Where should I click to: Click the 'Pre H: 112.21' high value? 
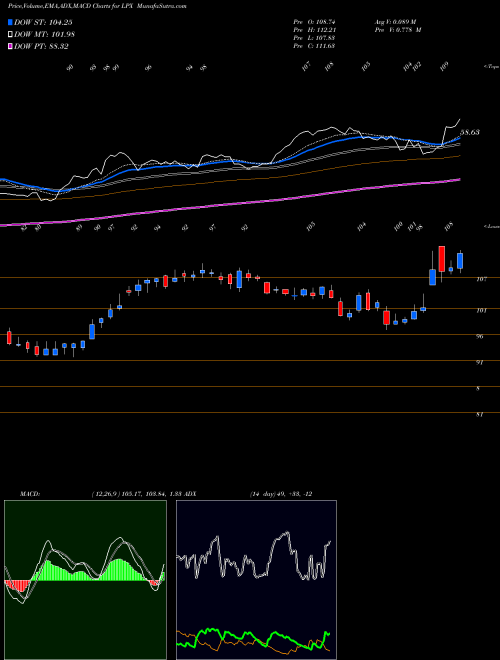tap(314, 30)
